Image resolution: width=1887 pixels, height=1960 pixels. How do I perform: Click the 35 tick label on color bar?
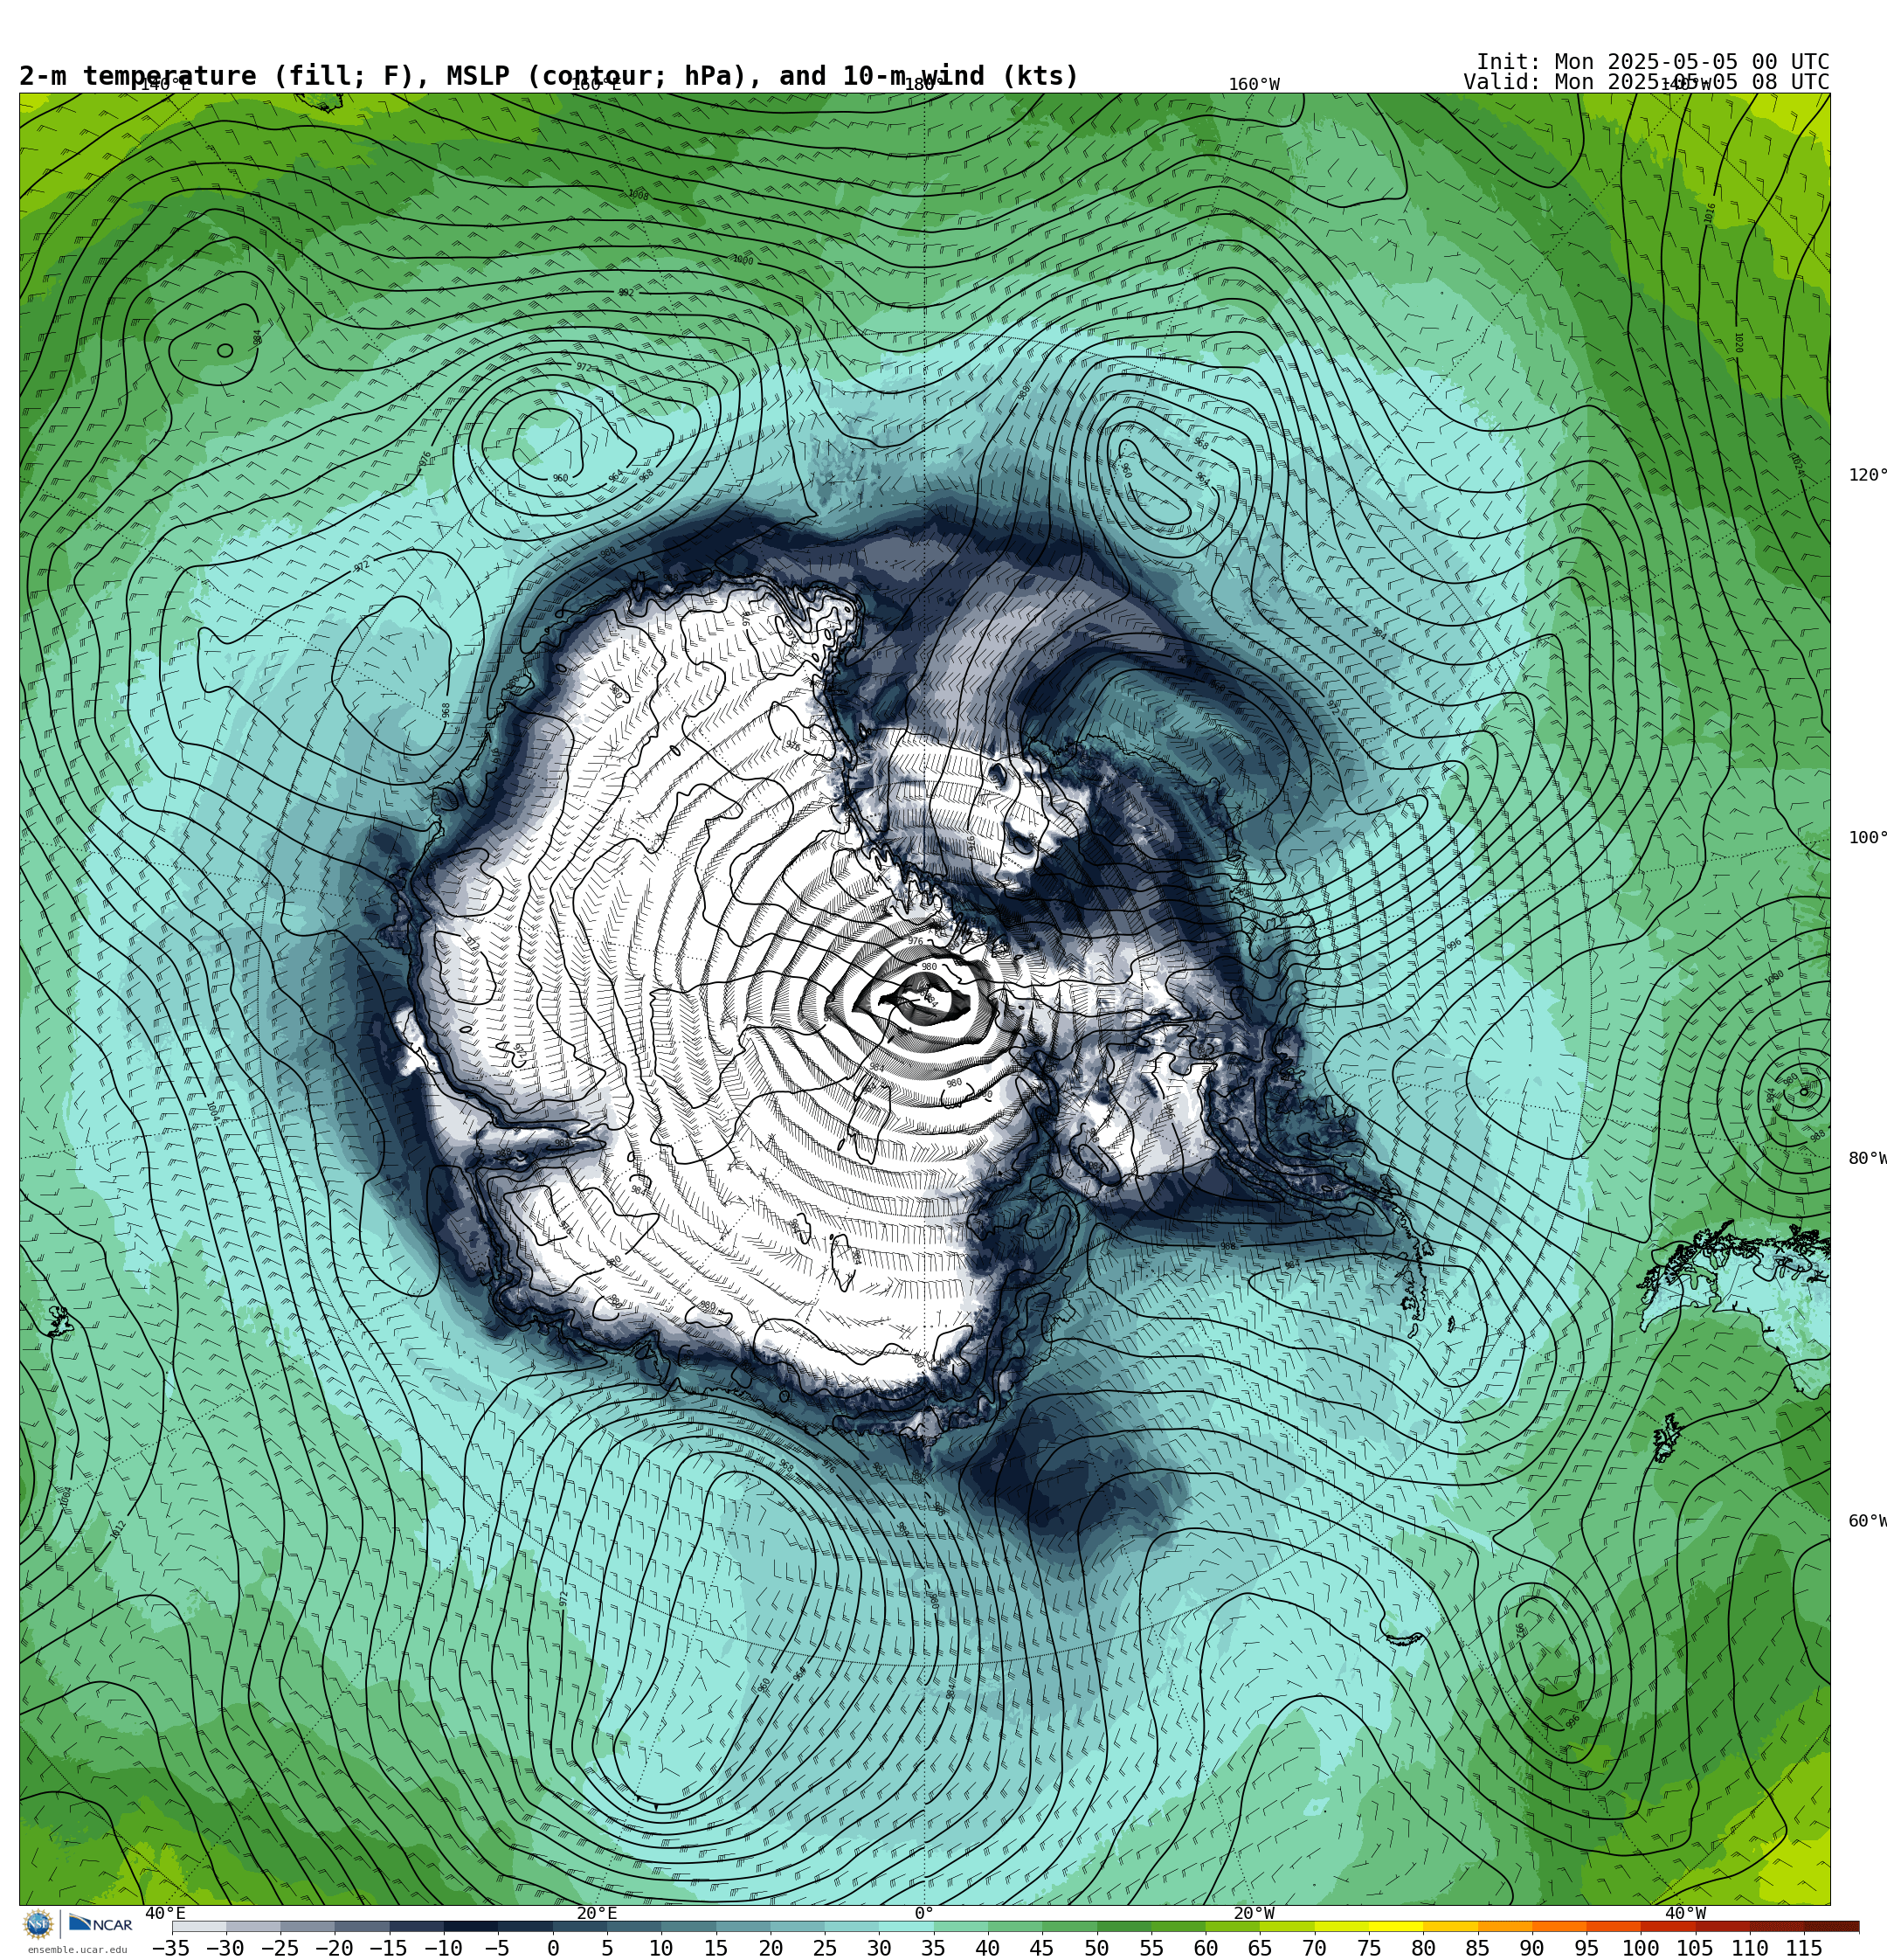[x=933, y=1949]
